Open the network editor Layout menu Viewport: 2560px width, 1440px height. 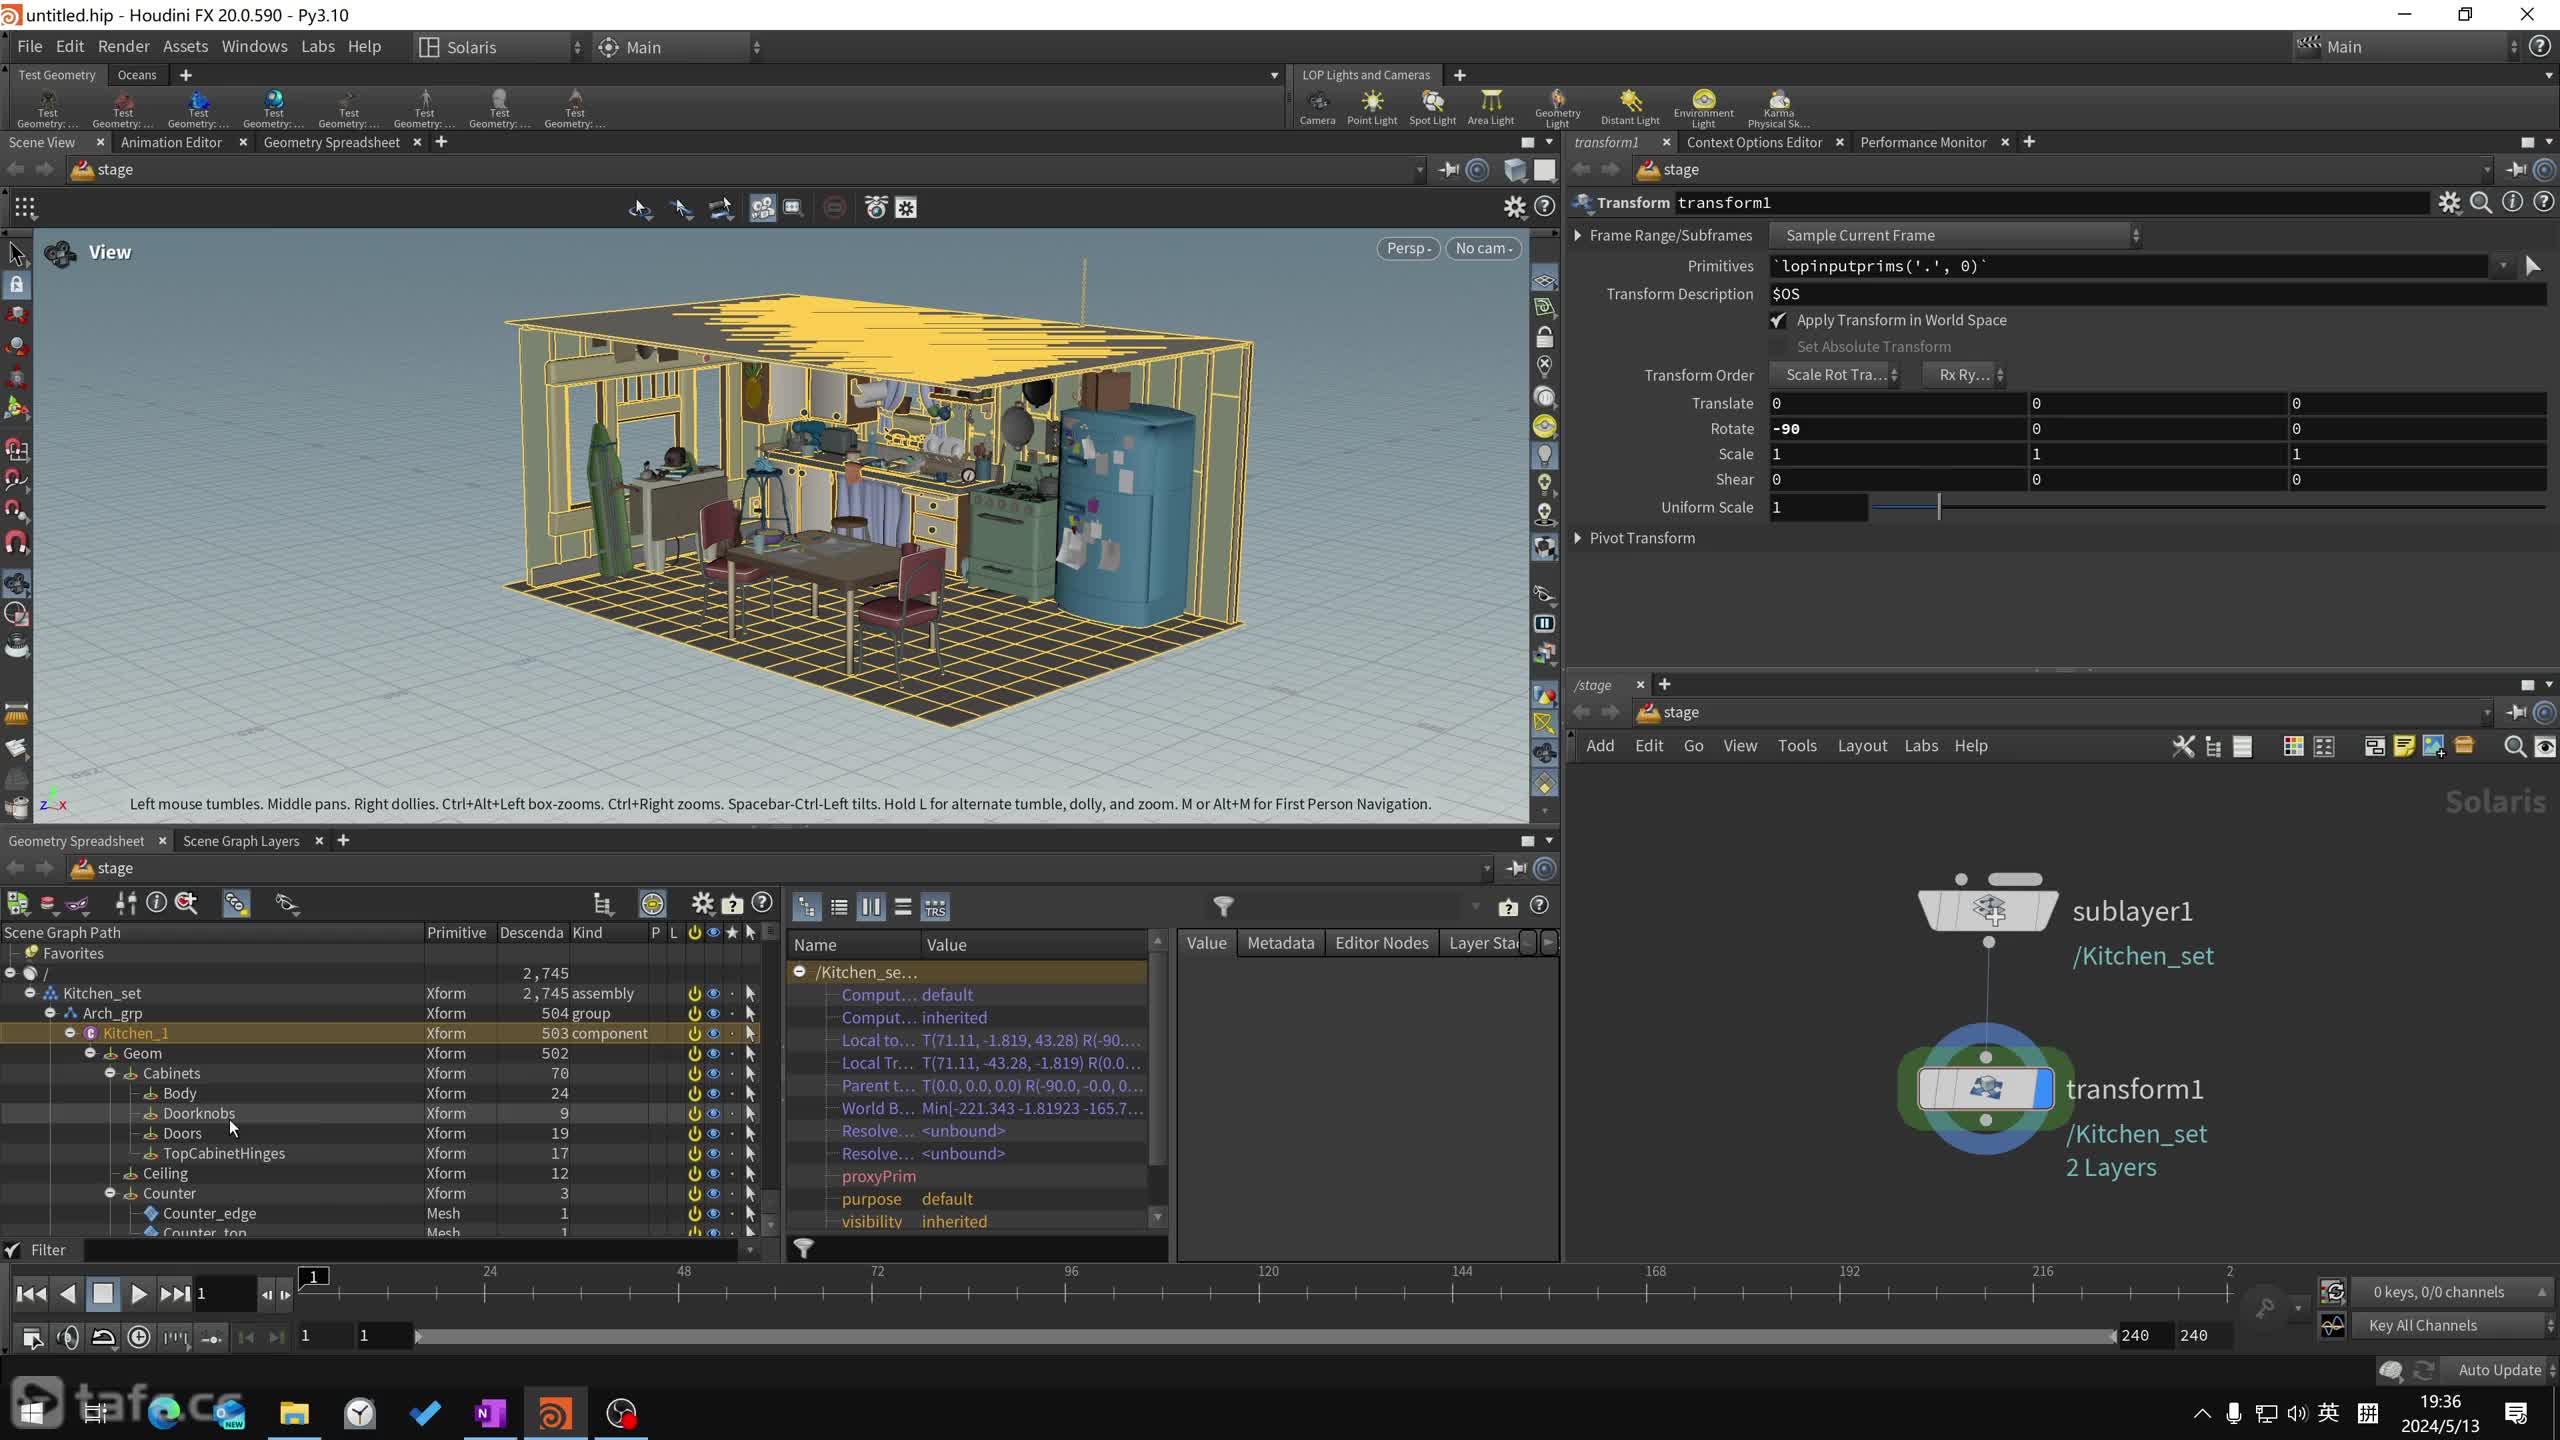pos(1862,746)
